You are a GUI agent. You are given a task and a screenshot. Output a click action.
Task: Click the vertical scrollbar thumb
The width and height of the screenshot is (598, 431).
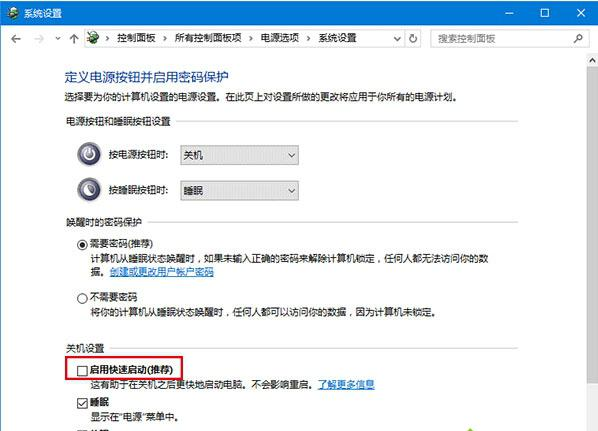coord(592,225)
